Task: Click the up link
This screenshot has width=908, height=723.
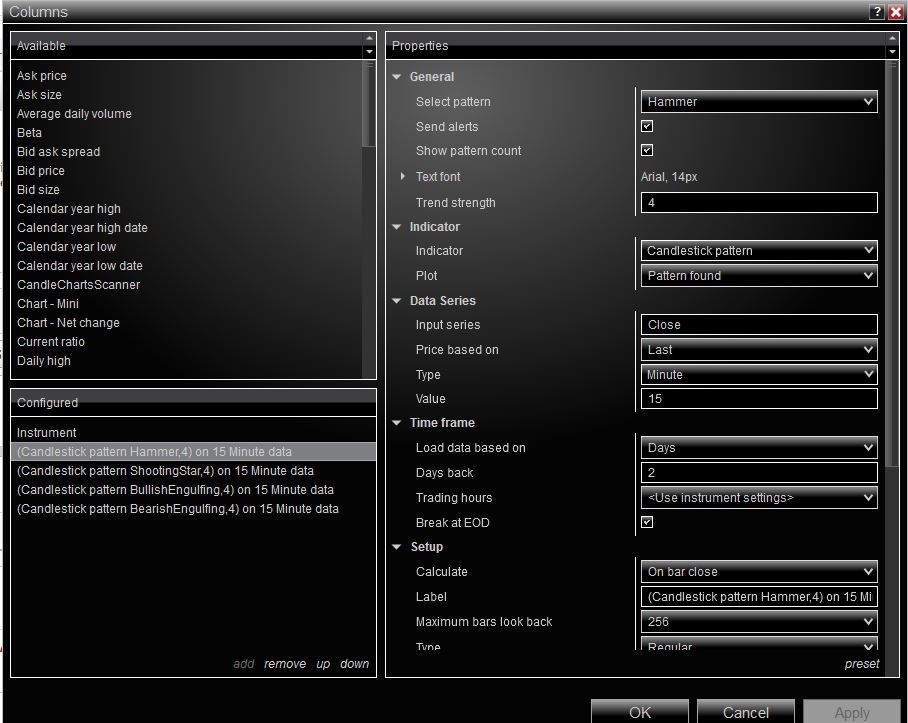Action: point(323,664)
